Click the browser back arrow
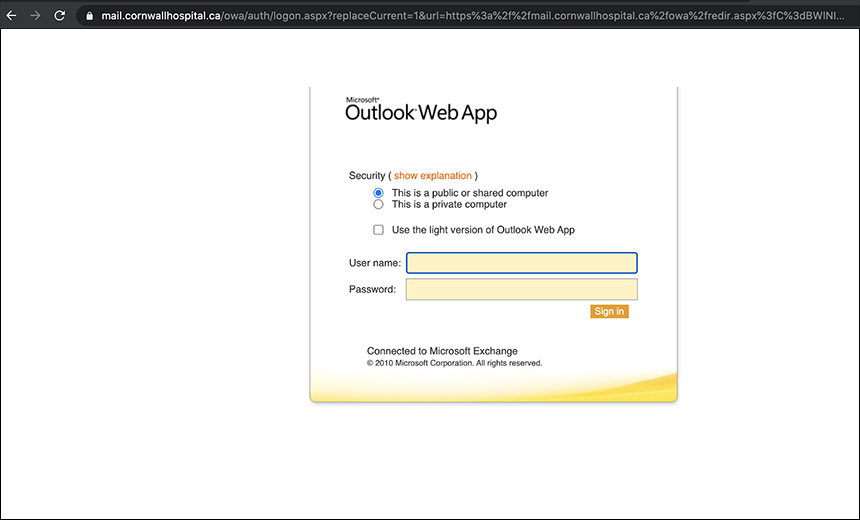The image size is (860, 520). (x=12, y=16)
